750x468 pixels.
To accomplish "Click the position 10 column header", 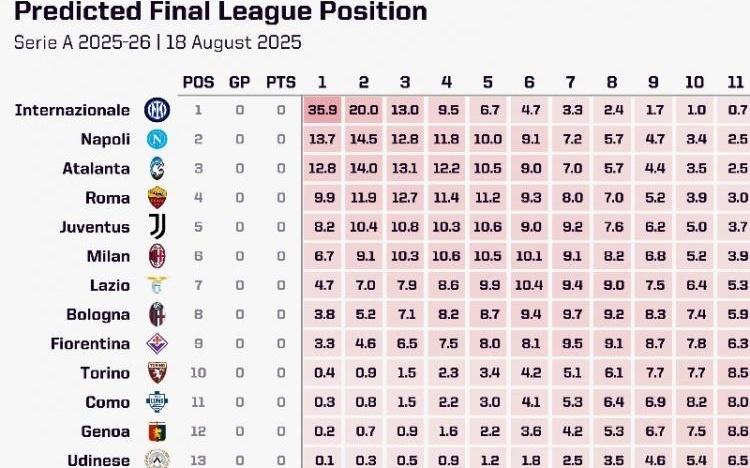I will coord(695,82).
